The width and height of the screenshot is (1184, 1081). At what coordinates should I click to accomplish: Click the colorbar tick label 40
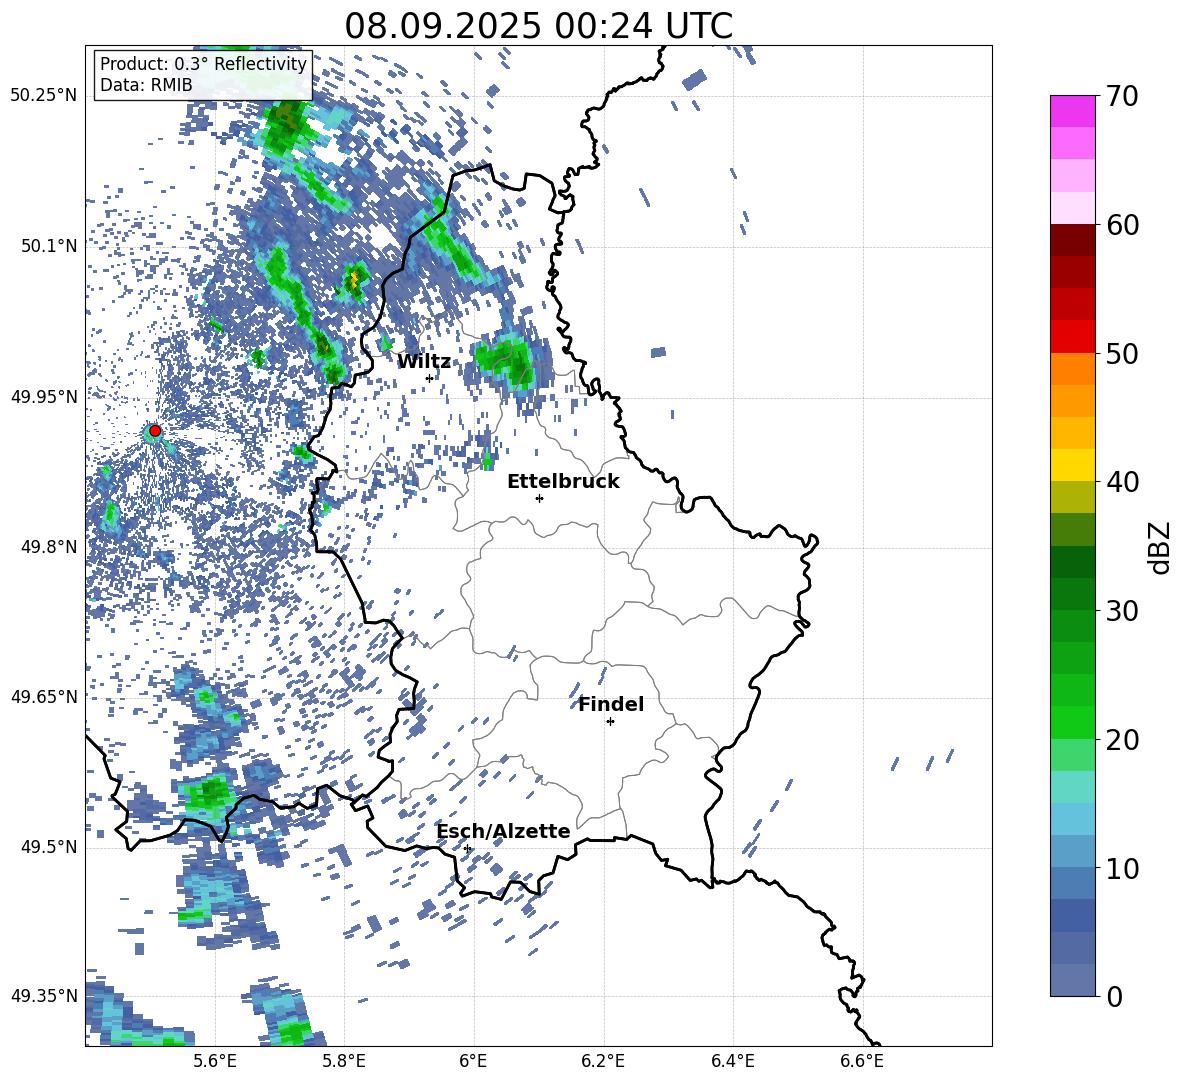click(x=1122, y=482)
